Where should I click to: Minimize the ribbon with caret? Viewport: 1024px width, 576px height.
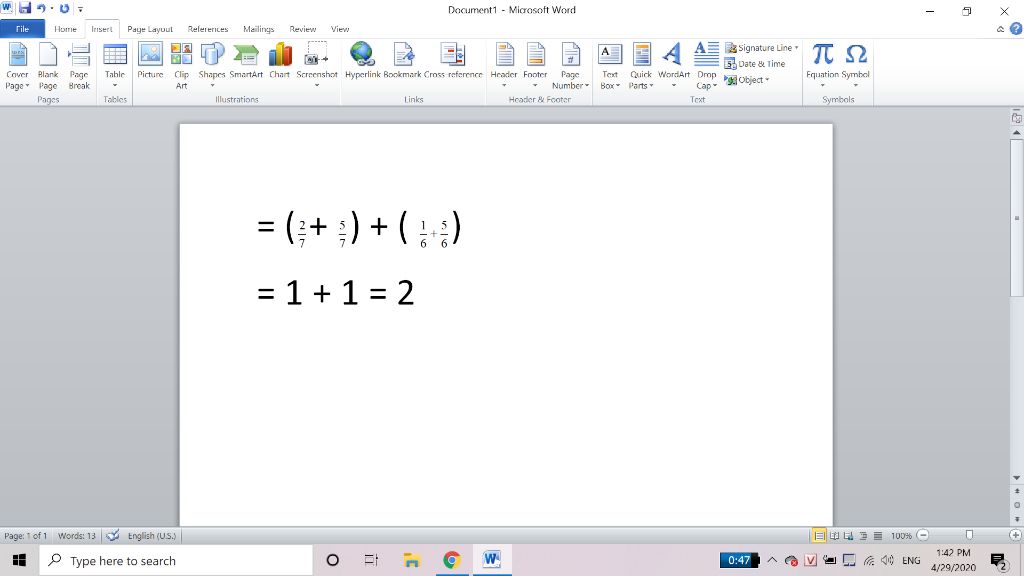coord(1000,29)
